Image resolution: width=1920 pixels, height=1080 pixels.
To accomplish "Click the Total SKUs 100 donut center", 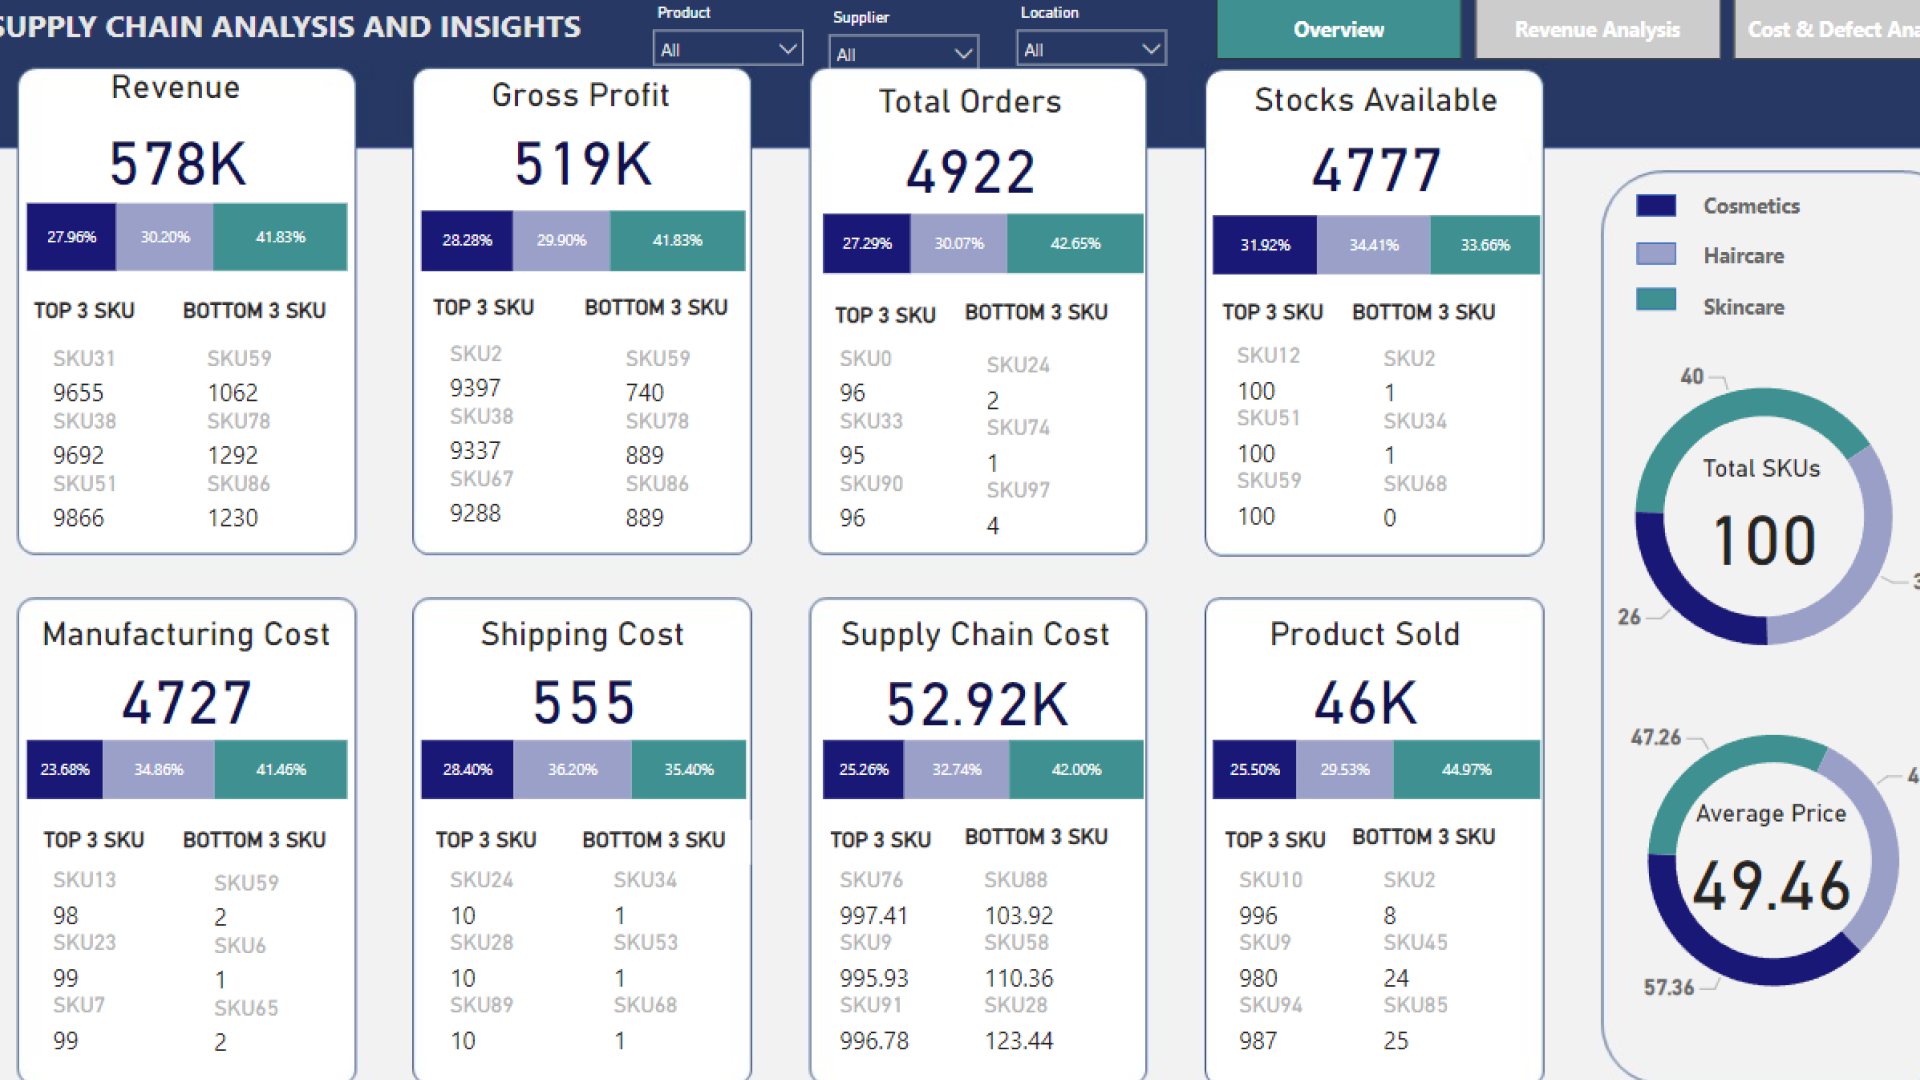I will 1764,541.
